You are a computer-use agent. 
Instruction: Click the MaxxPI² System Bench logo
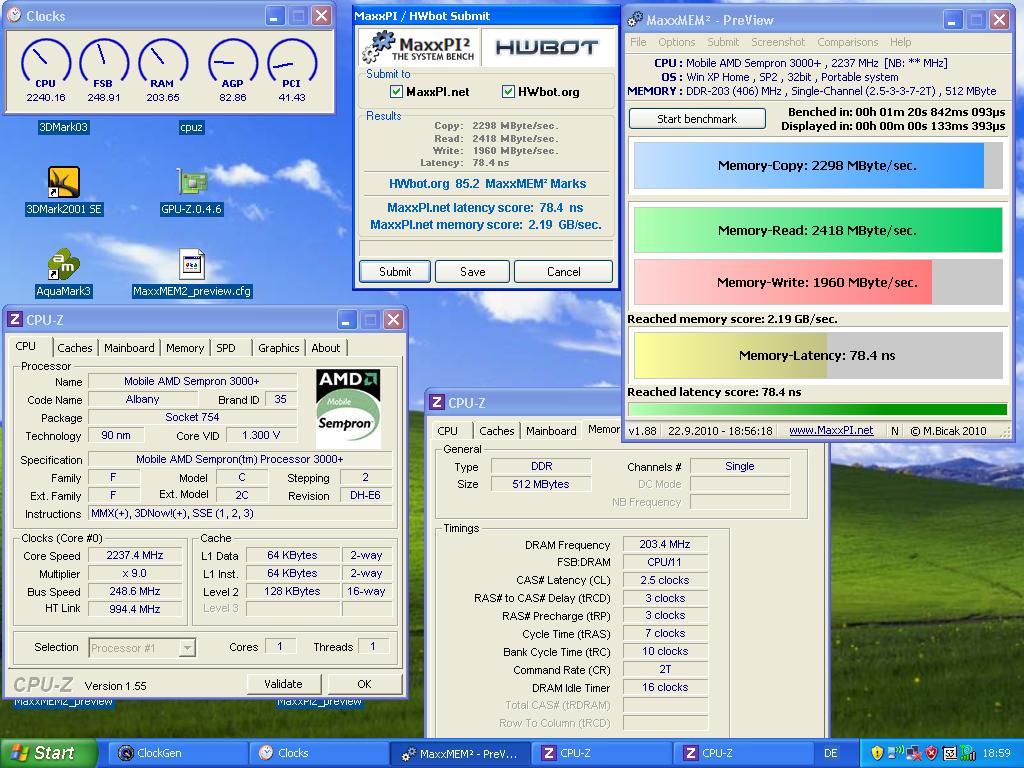(x=420, y=47)
